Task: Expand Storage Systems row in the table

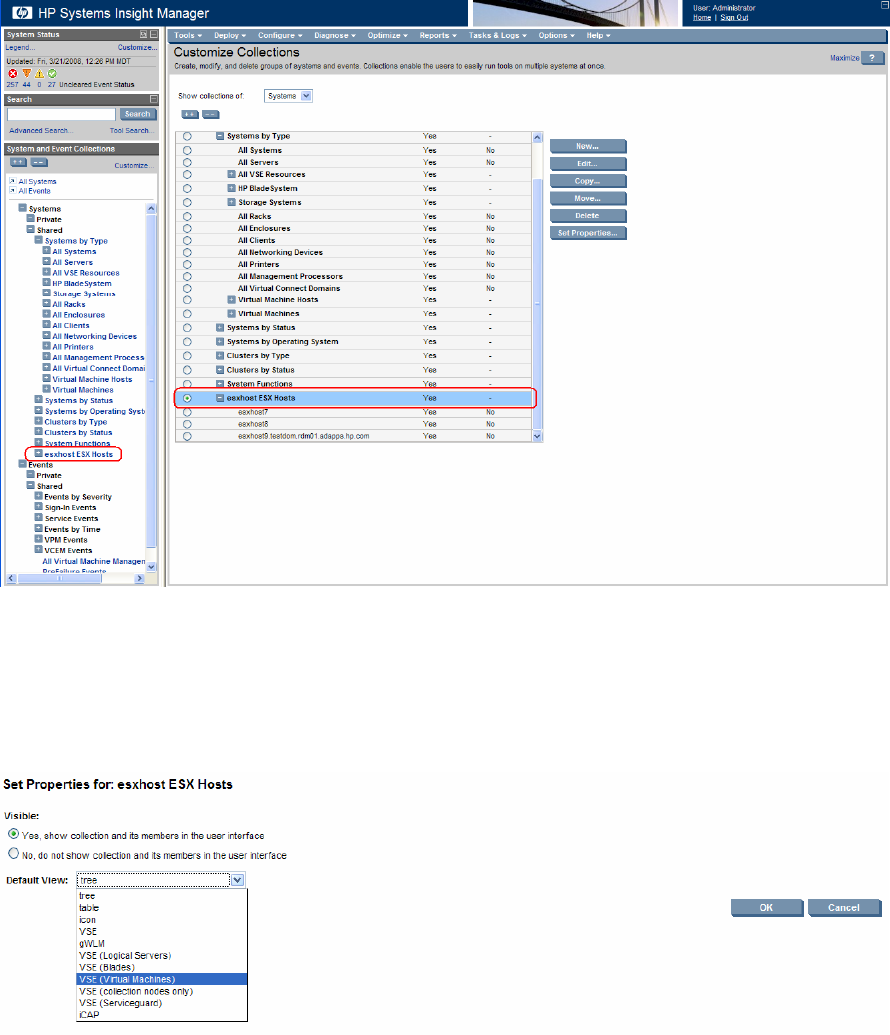Action: point(232,202)
